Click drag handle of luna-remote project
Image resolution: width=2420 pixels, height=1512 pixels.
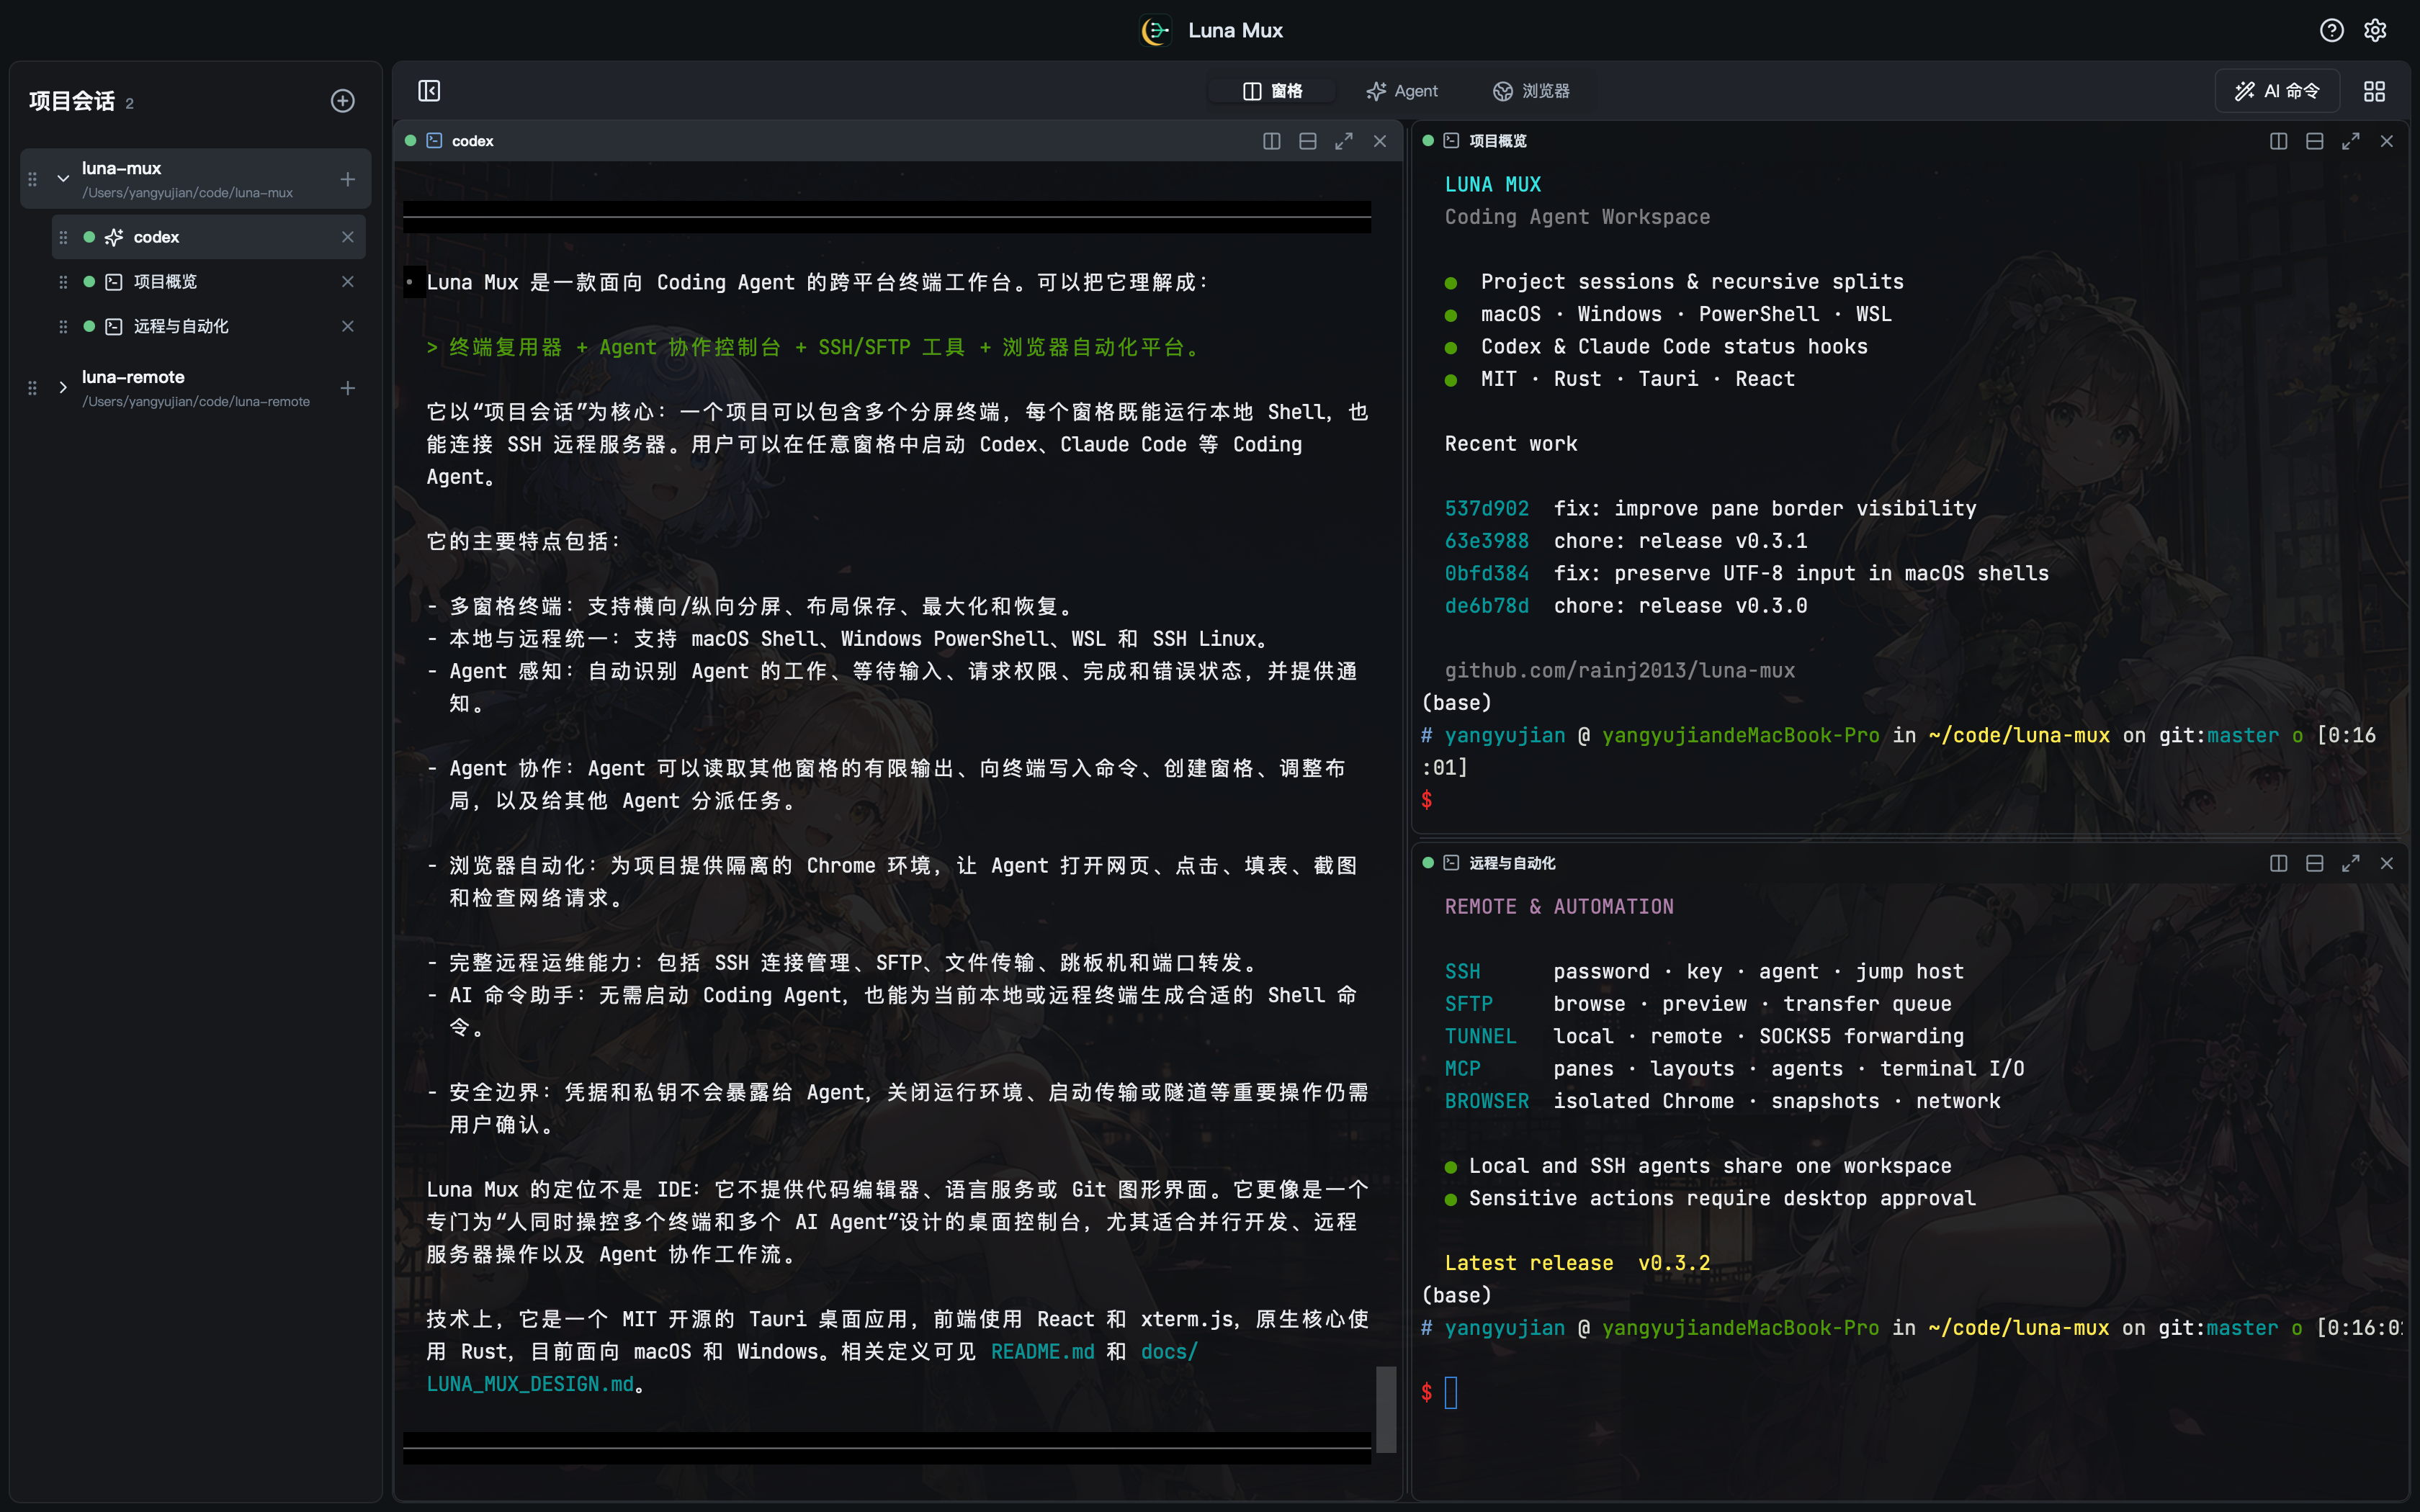tap(32, 388)
